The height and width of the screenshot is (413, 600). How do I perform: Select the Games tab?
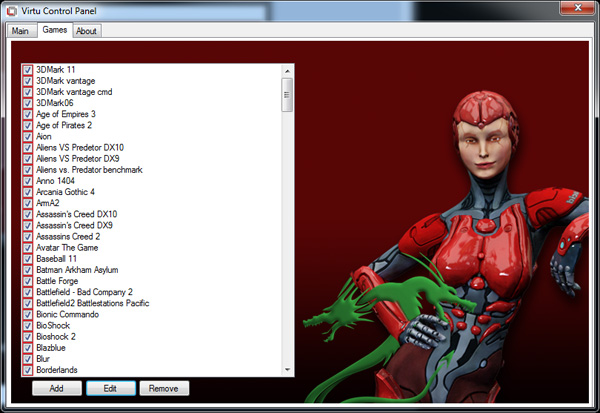point(55,30)
